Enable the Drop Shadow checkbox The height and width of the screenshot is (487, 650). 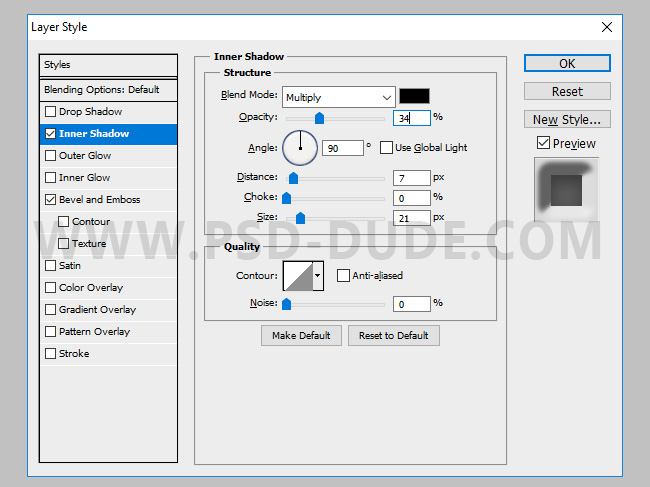tap(51, 111)
